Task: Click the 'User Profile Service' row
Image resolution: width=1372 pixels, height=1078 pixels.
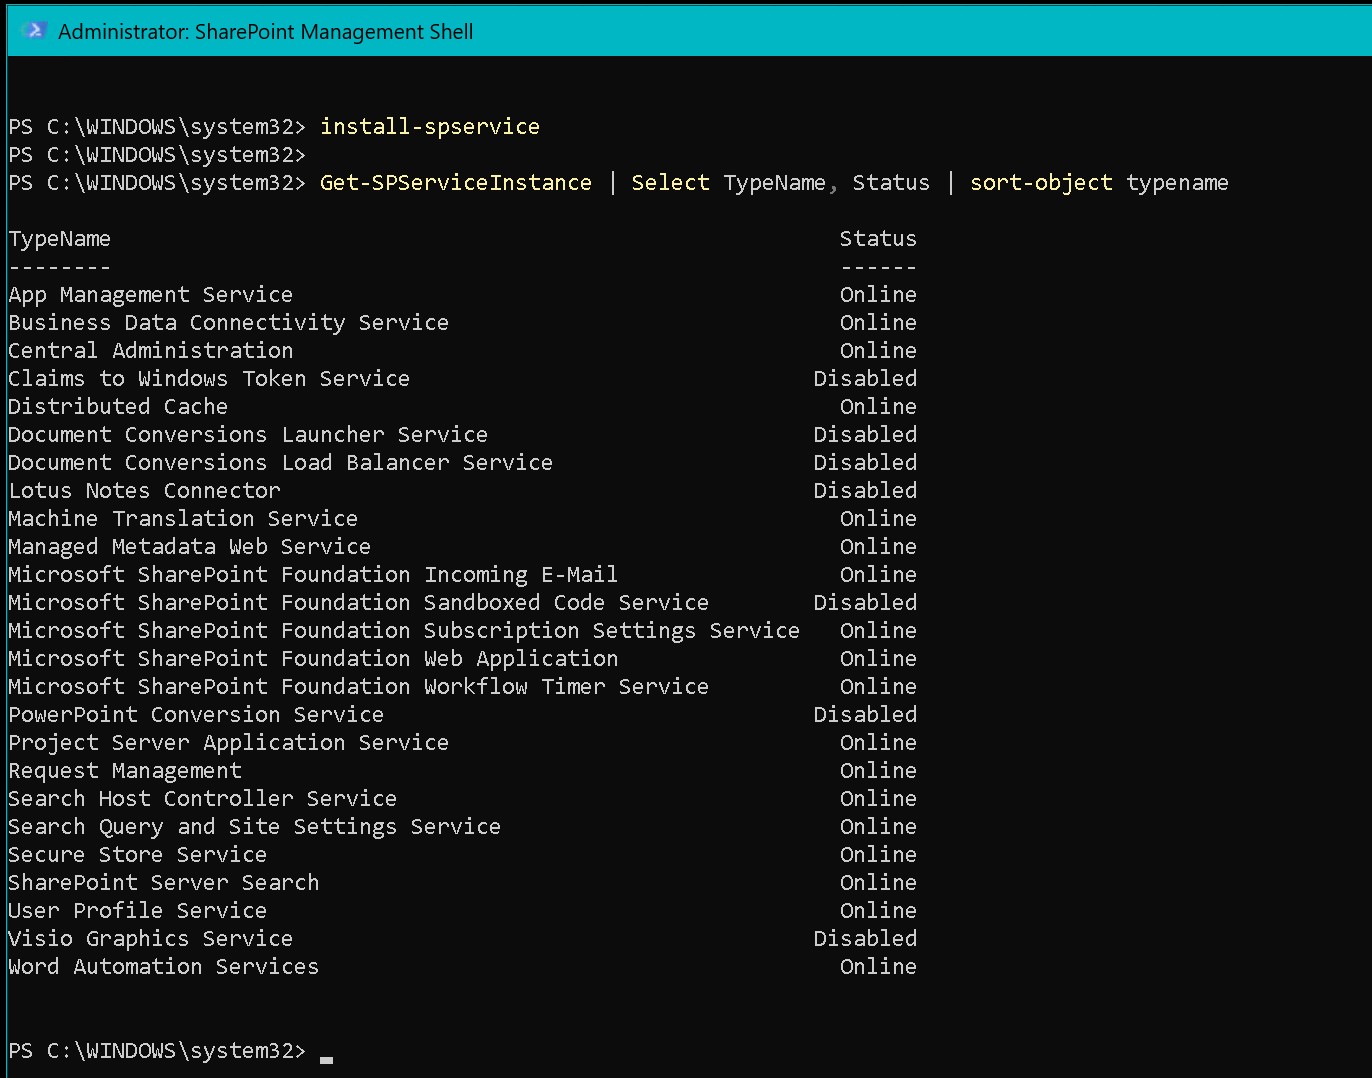Action: pos(463,911)
